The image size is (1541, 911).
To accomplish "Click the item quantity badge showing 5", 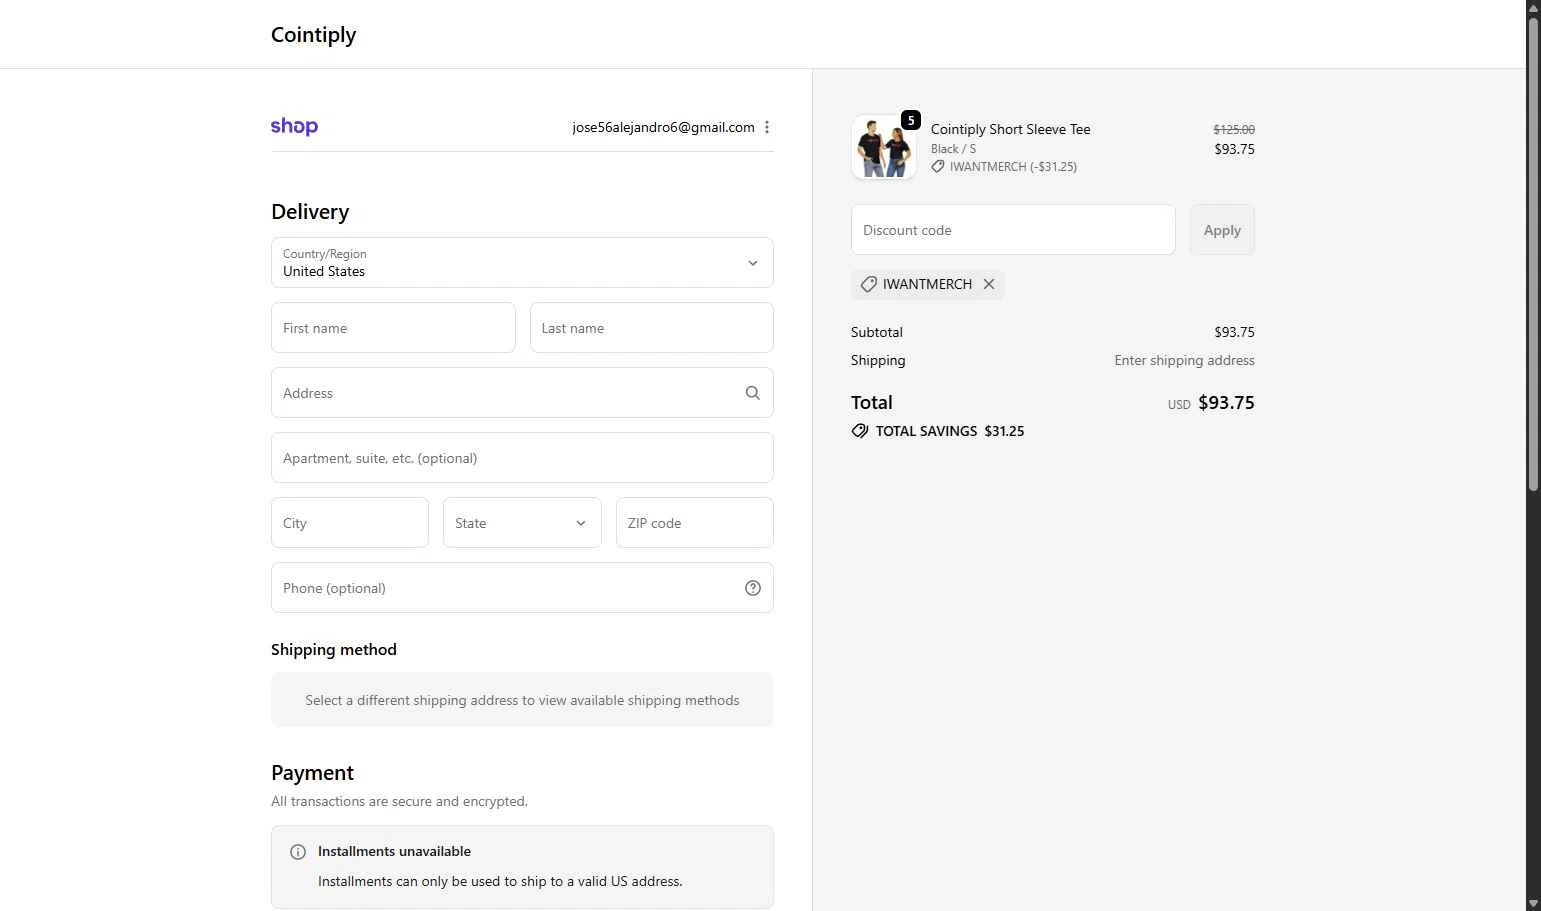I will coord(910,120).
